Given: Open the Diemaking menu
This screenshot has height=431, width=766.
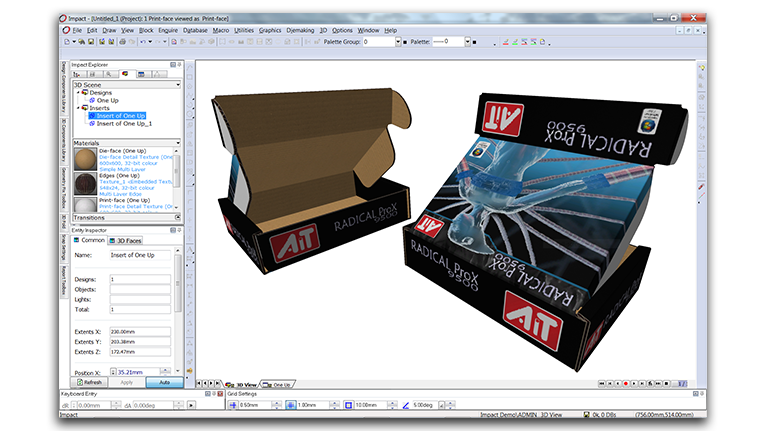Looking at the screenshot, I should pyautogui.click(x=300, y=30).
